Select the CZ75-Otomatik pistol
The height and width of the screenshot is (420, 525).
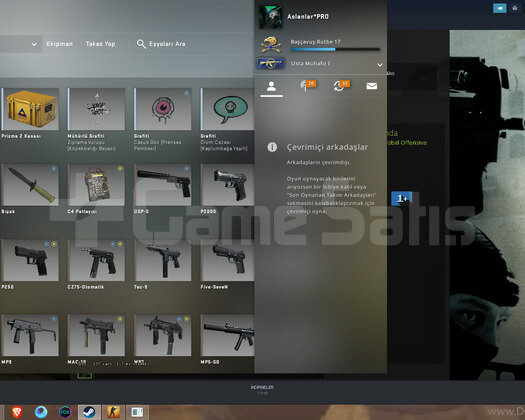tap(96, 260)
